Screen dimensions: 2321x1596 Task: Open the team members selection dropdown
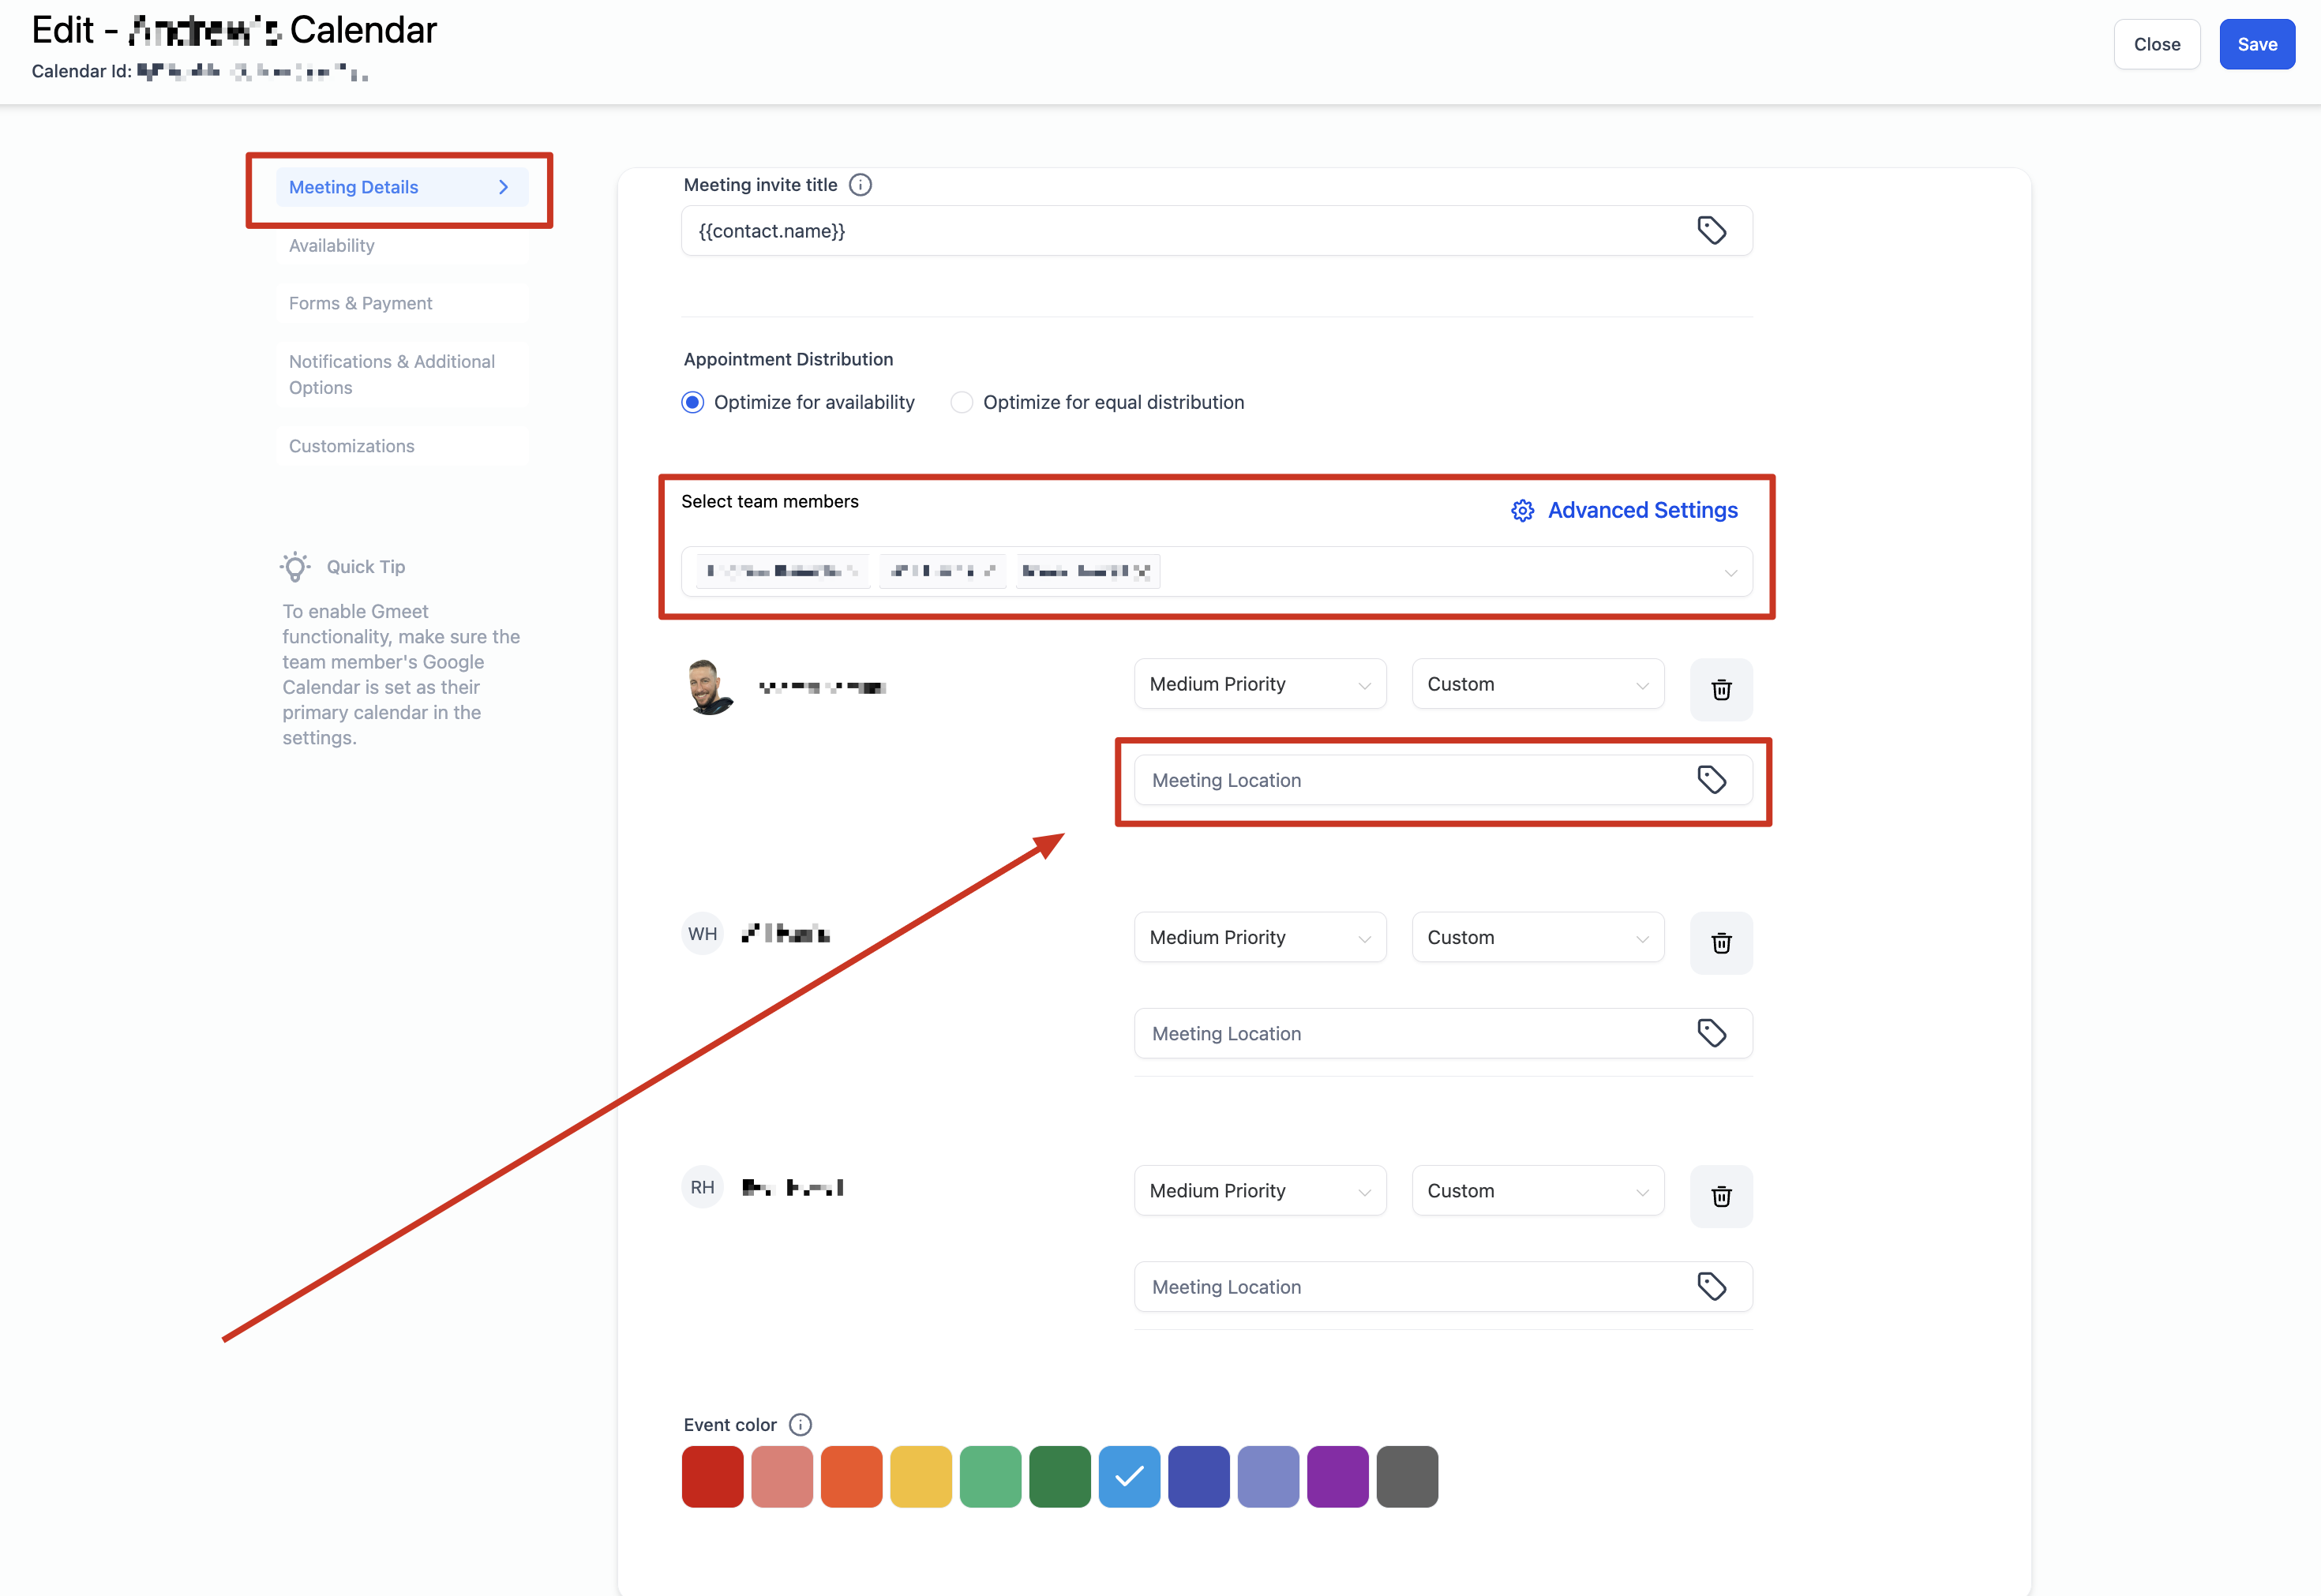coord(1730,573)
